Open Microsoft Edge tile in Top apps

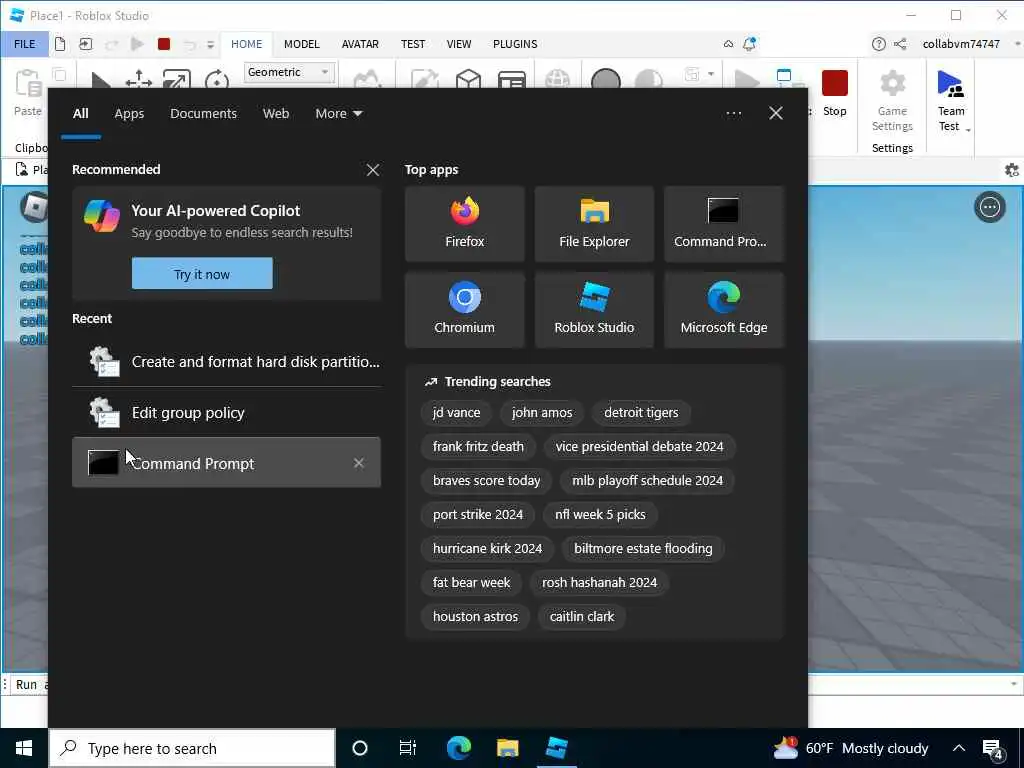pyautogui.click(x=724, y=310)
